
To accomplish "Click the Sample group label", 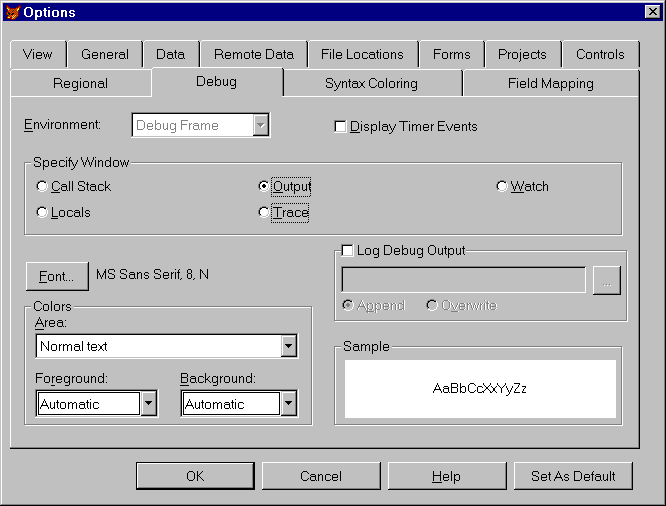I will (366, 346).
